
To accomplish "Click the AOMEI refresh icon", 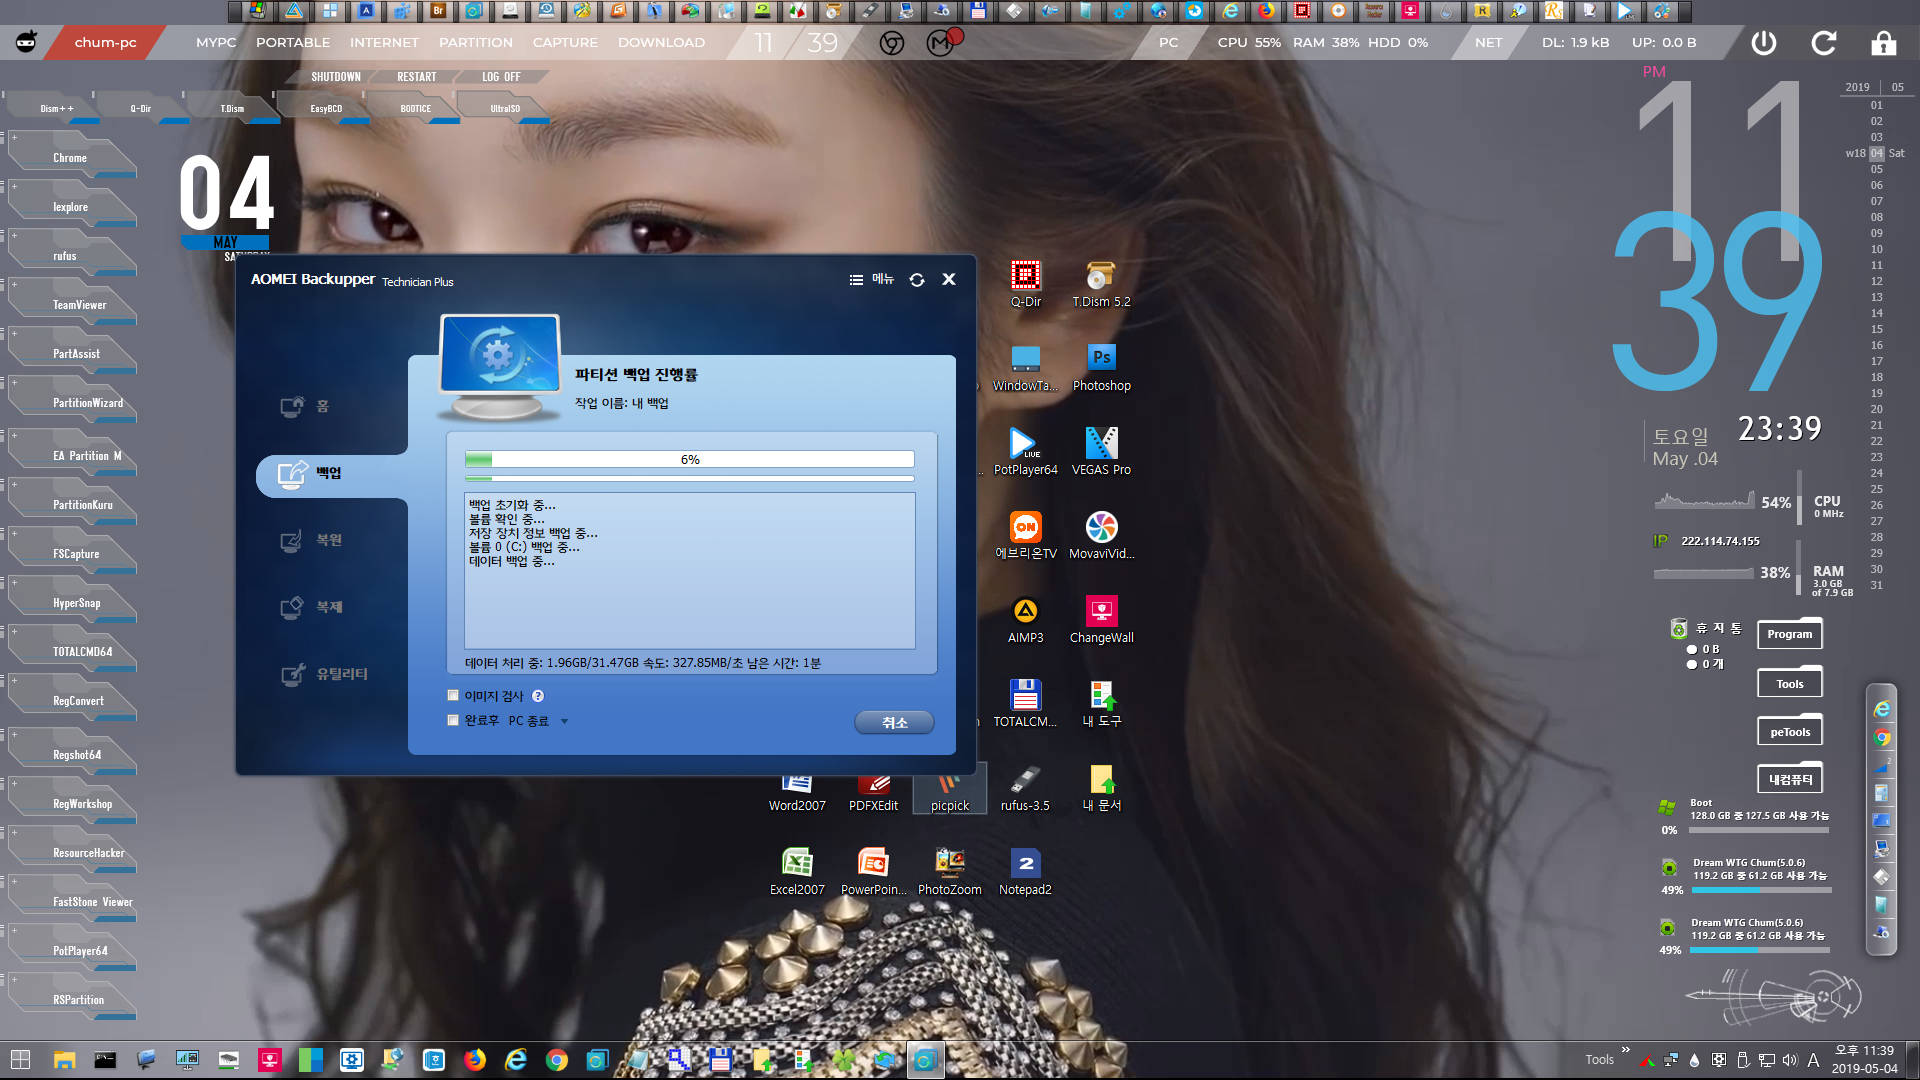I will pyautogui.click(x=917, y=280).
